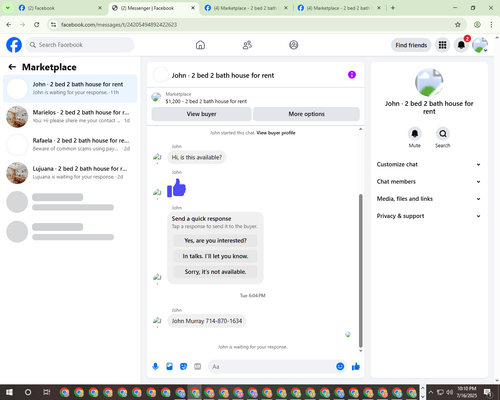Click the purple conversation info icon
500x400 pixels.
(x=352, y=75)
